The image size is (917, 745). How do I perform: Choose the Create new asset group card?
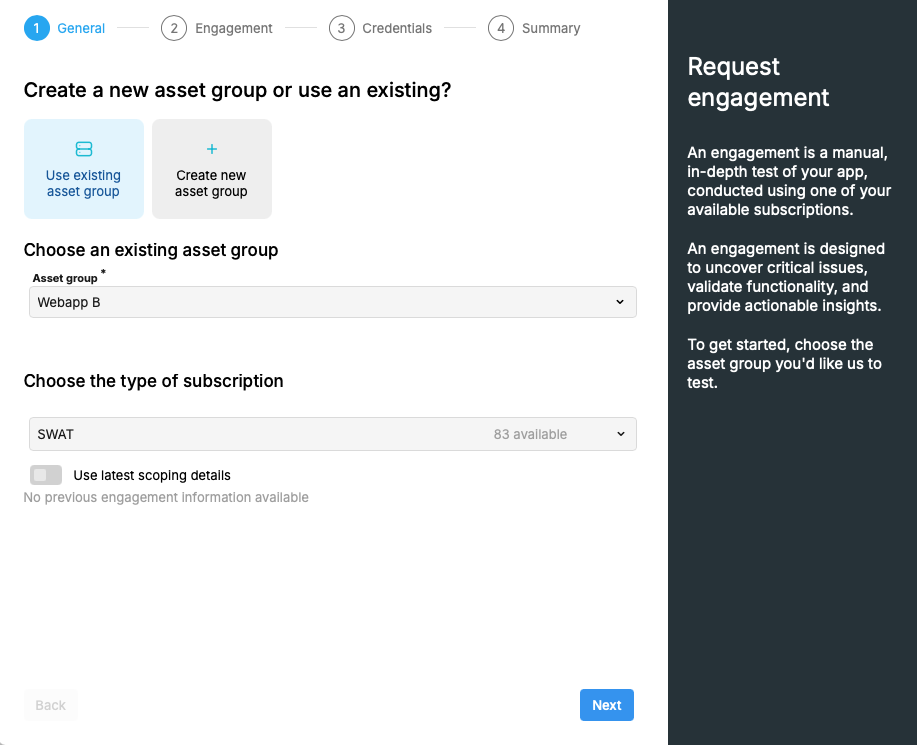coord(212,169)
